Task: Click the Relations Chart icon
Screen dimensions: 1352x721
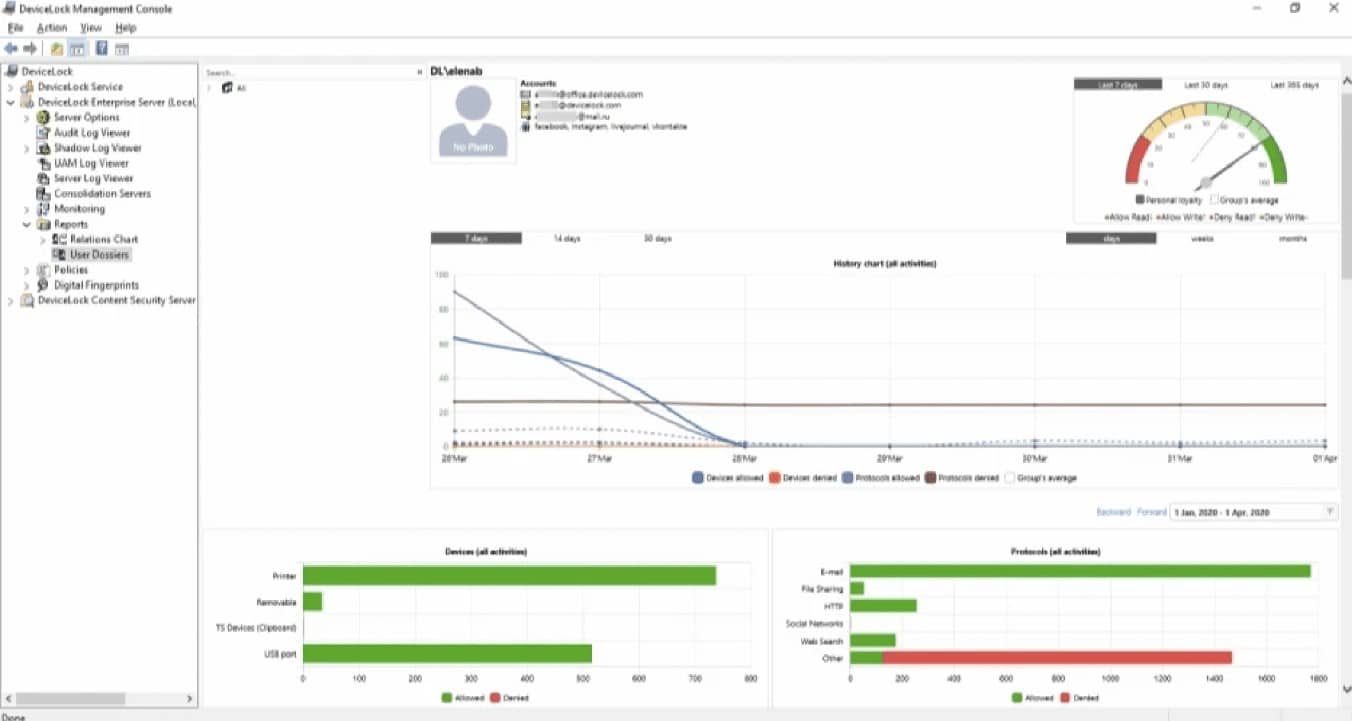Action: [x=60, y=239]
